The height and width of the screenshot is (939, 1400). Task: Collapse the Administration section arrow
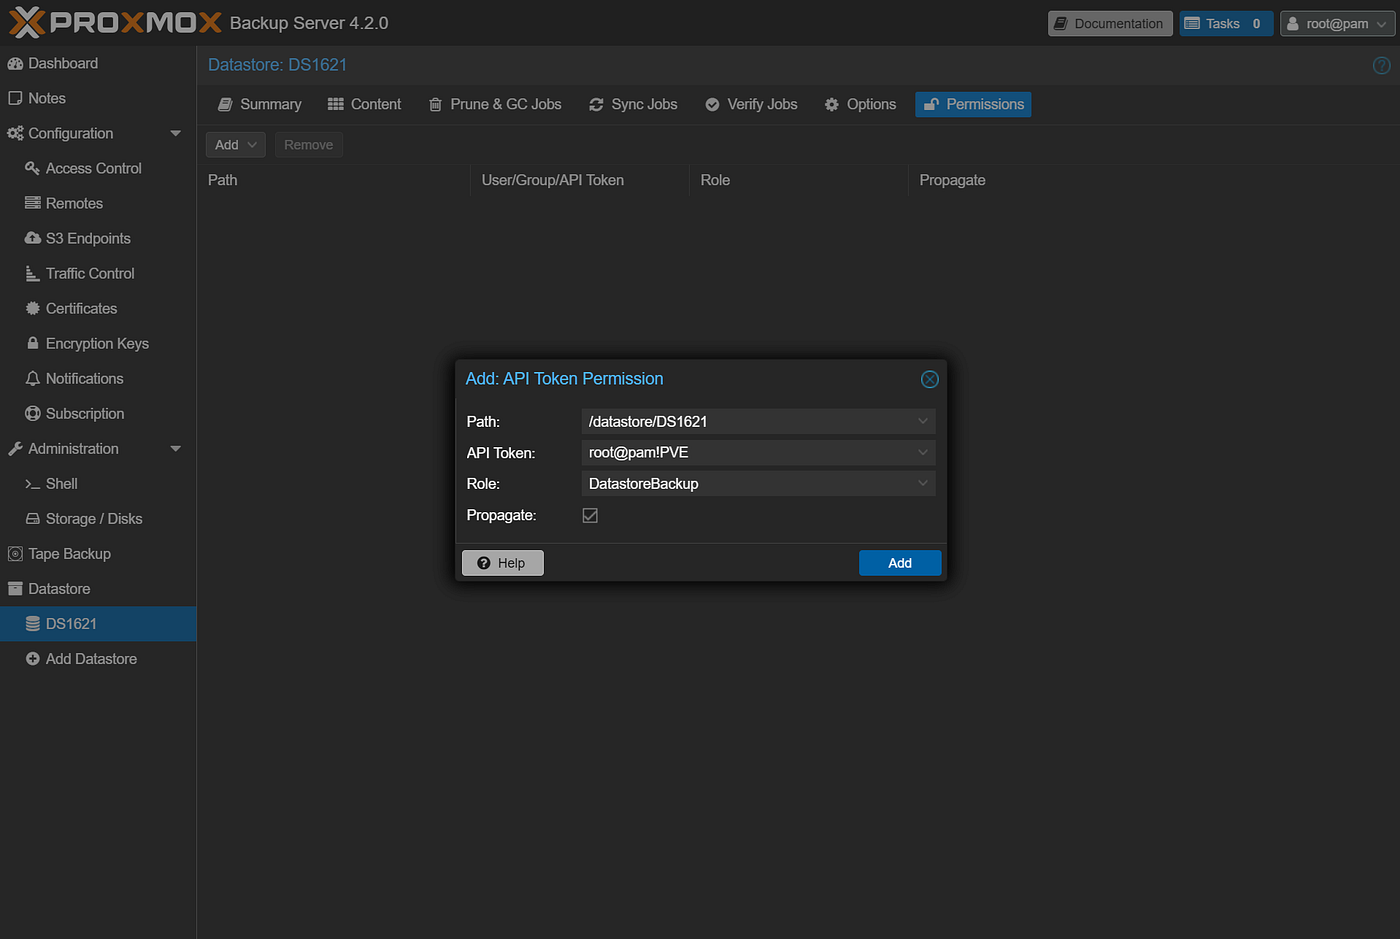(176, 448)
